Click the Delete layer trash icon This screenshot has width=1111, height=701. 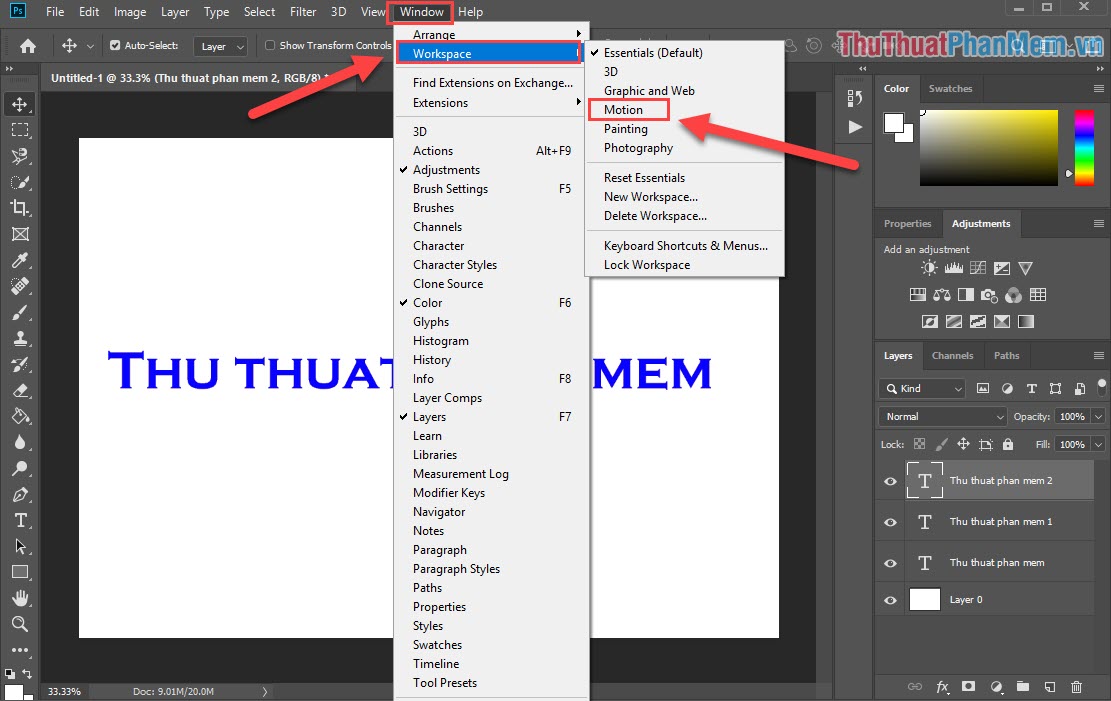point(1076,687)
